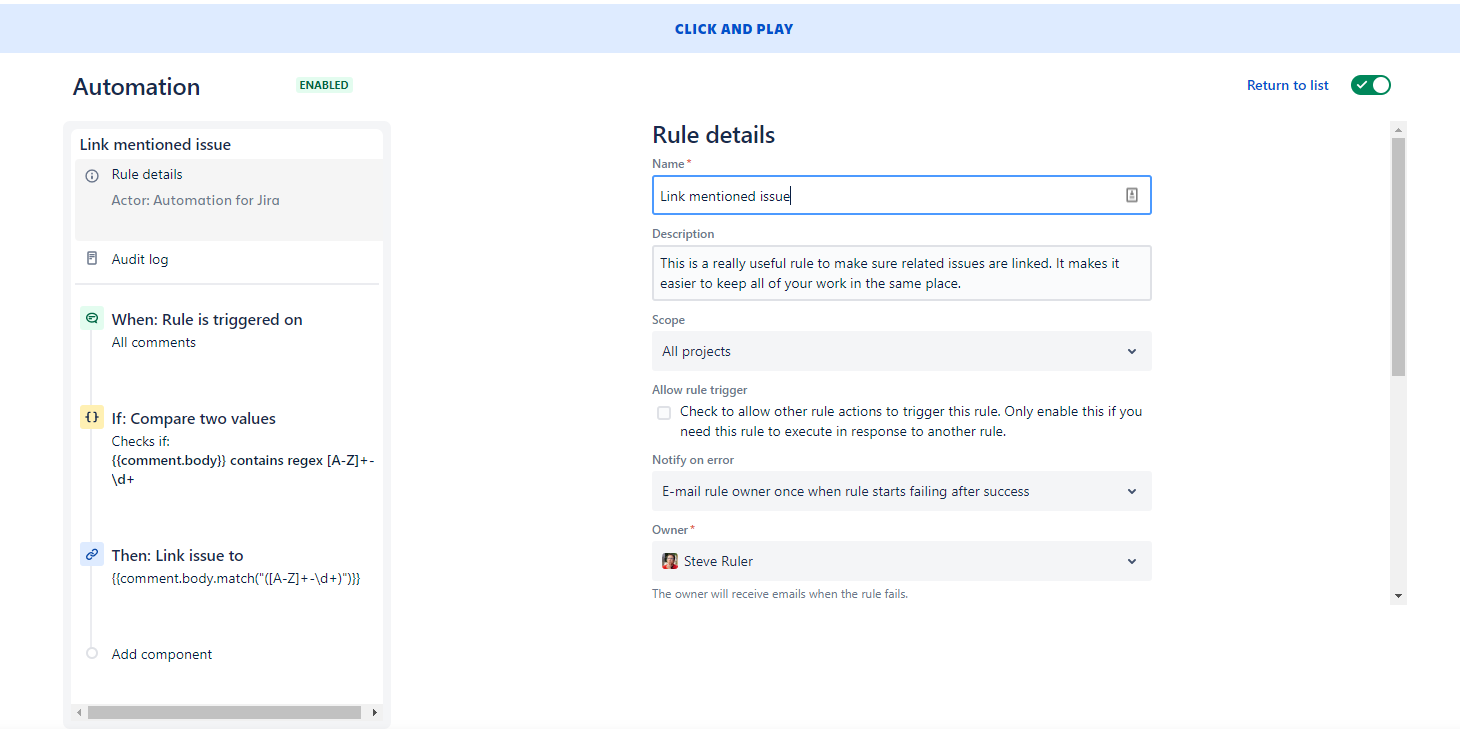Click the info icon beside Rule details
Image resolution: width=1460 pixels, height=729 pixels.
(91, 174)
